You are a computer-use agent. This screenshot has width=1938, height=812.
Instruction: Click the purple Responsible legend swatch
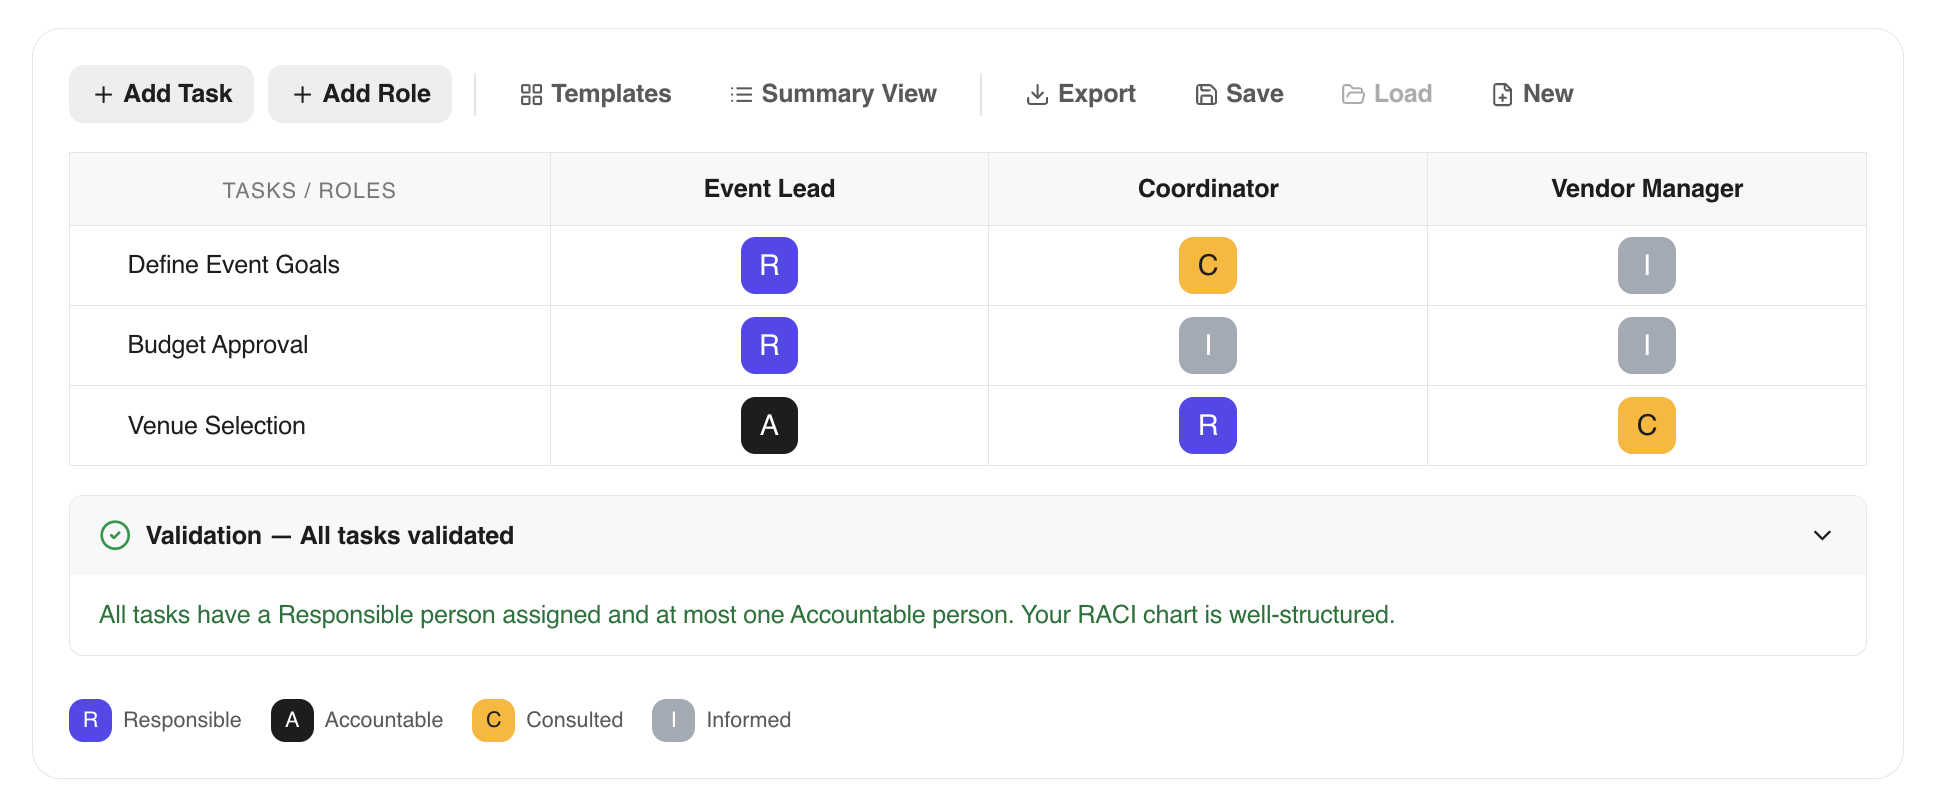click(90, 720)
